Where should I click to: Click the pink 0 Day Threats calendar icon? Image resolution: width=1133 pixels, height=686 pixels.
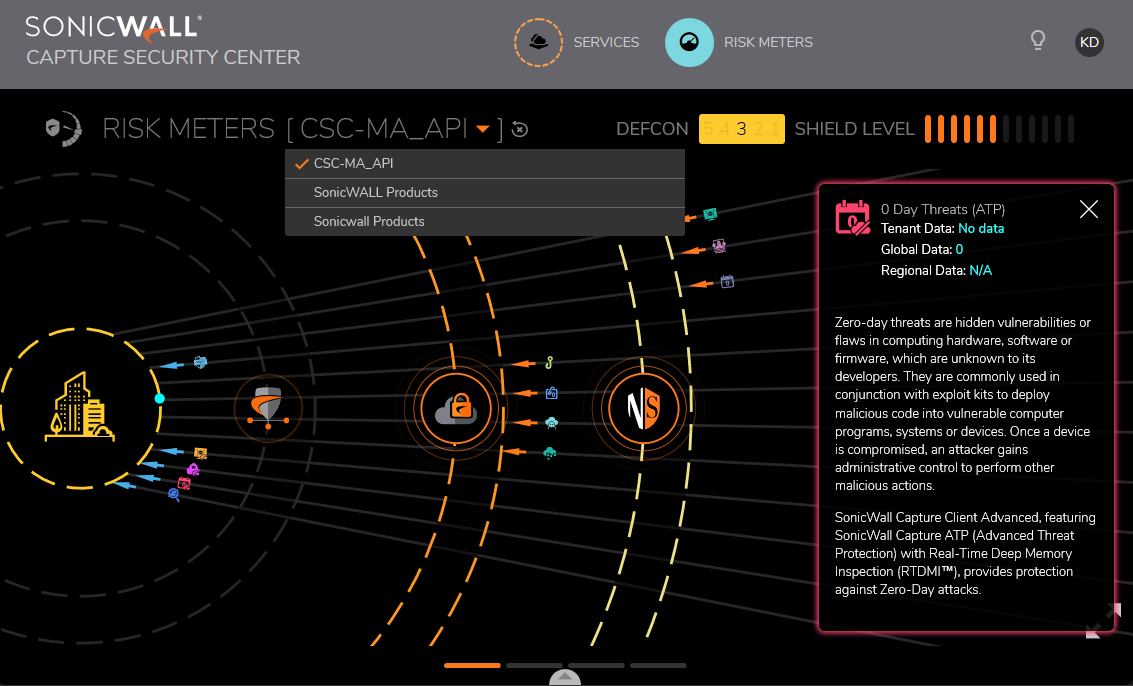[853, 218]
